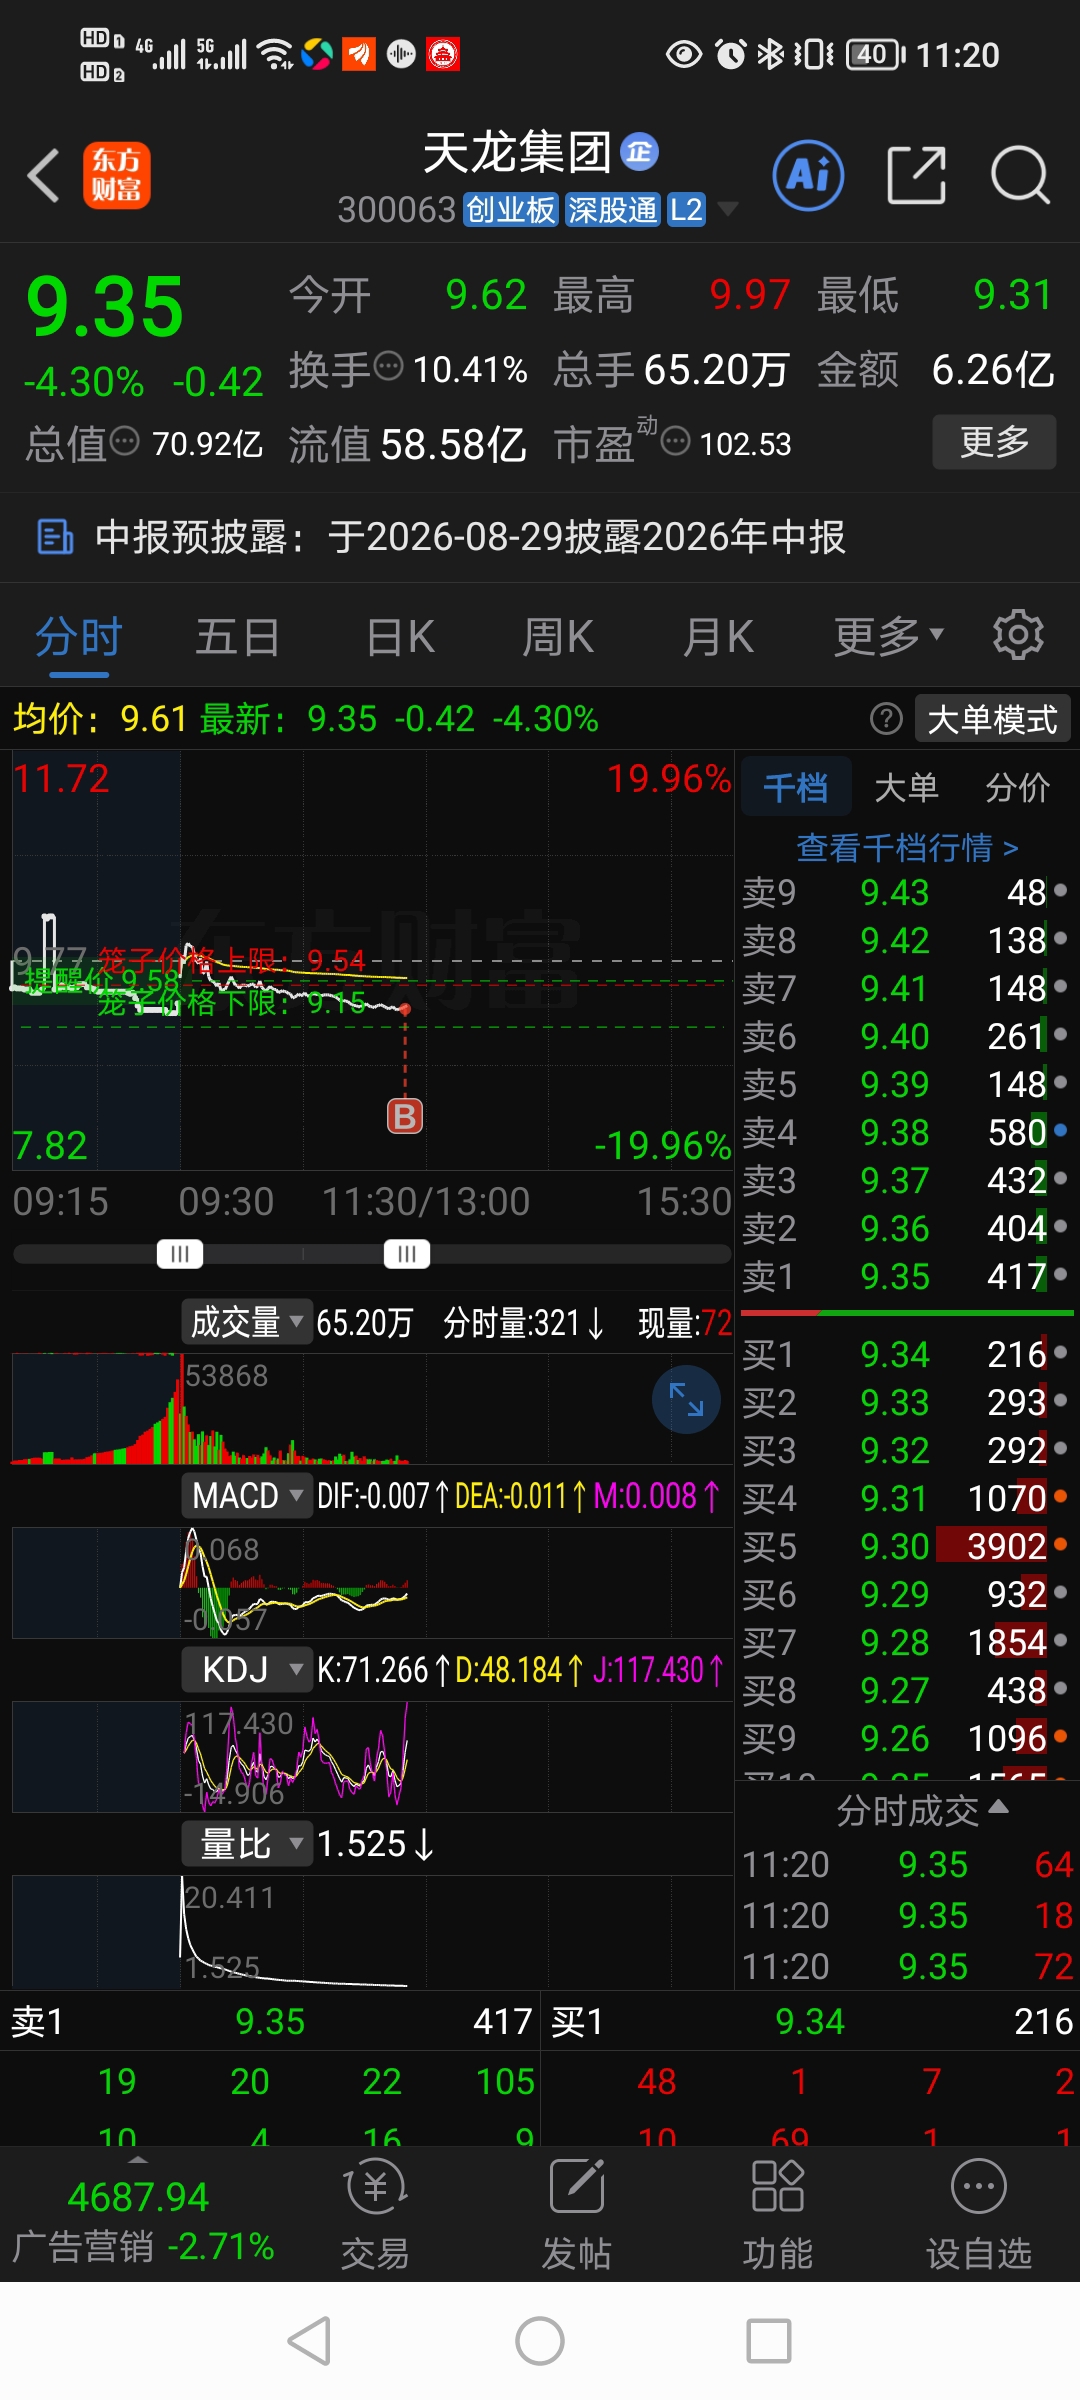
Task: Expand the index bar above 4687.94
Action: pyautogui.click(x=138, y=2160)
